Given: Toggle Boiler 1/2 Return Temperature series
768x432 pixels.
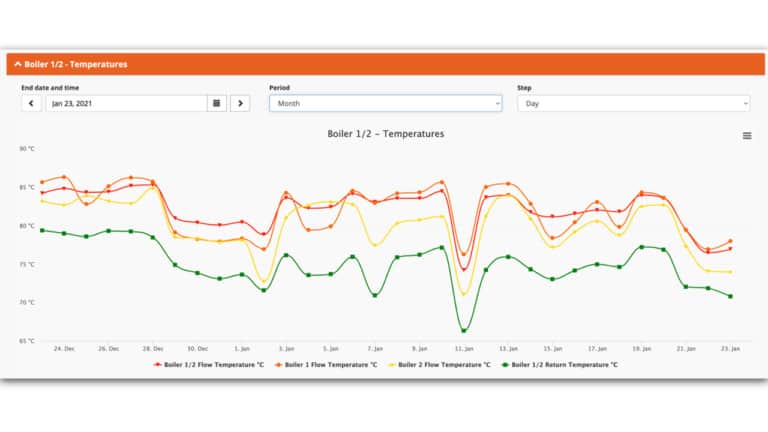Looking at the screenshot, I should coord(560,365).
